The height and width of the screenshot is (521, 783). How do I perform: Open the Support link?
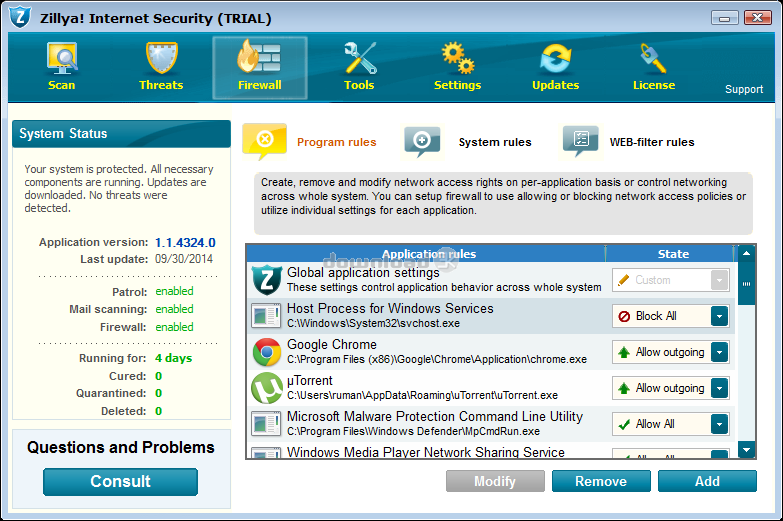744,89
